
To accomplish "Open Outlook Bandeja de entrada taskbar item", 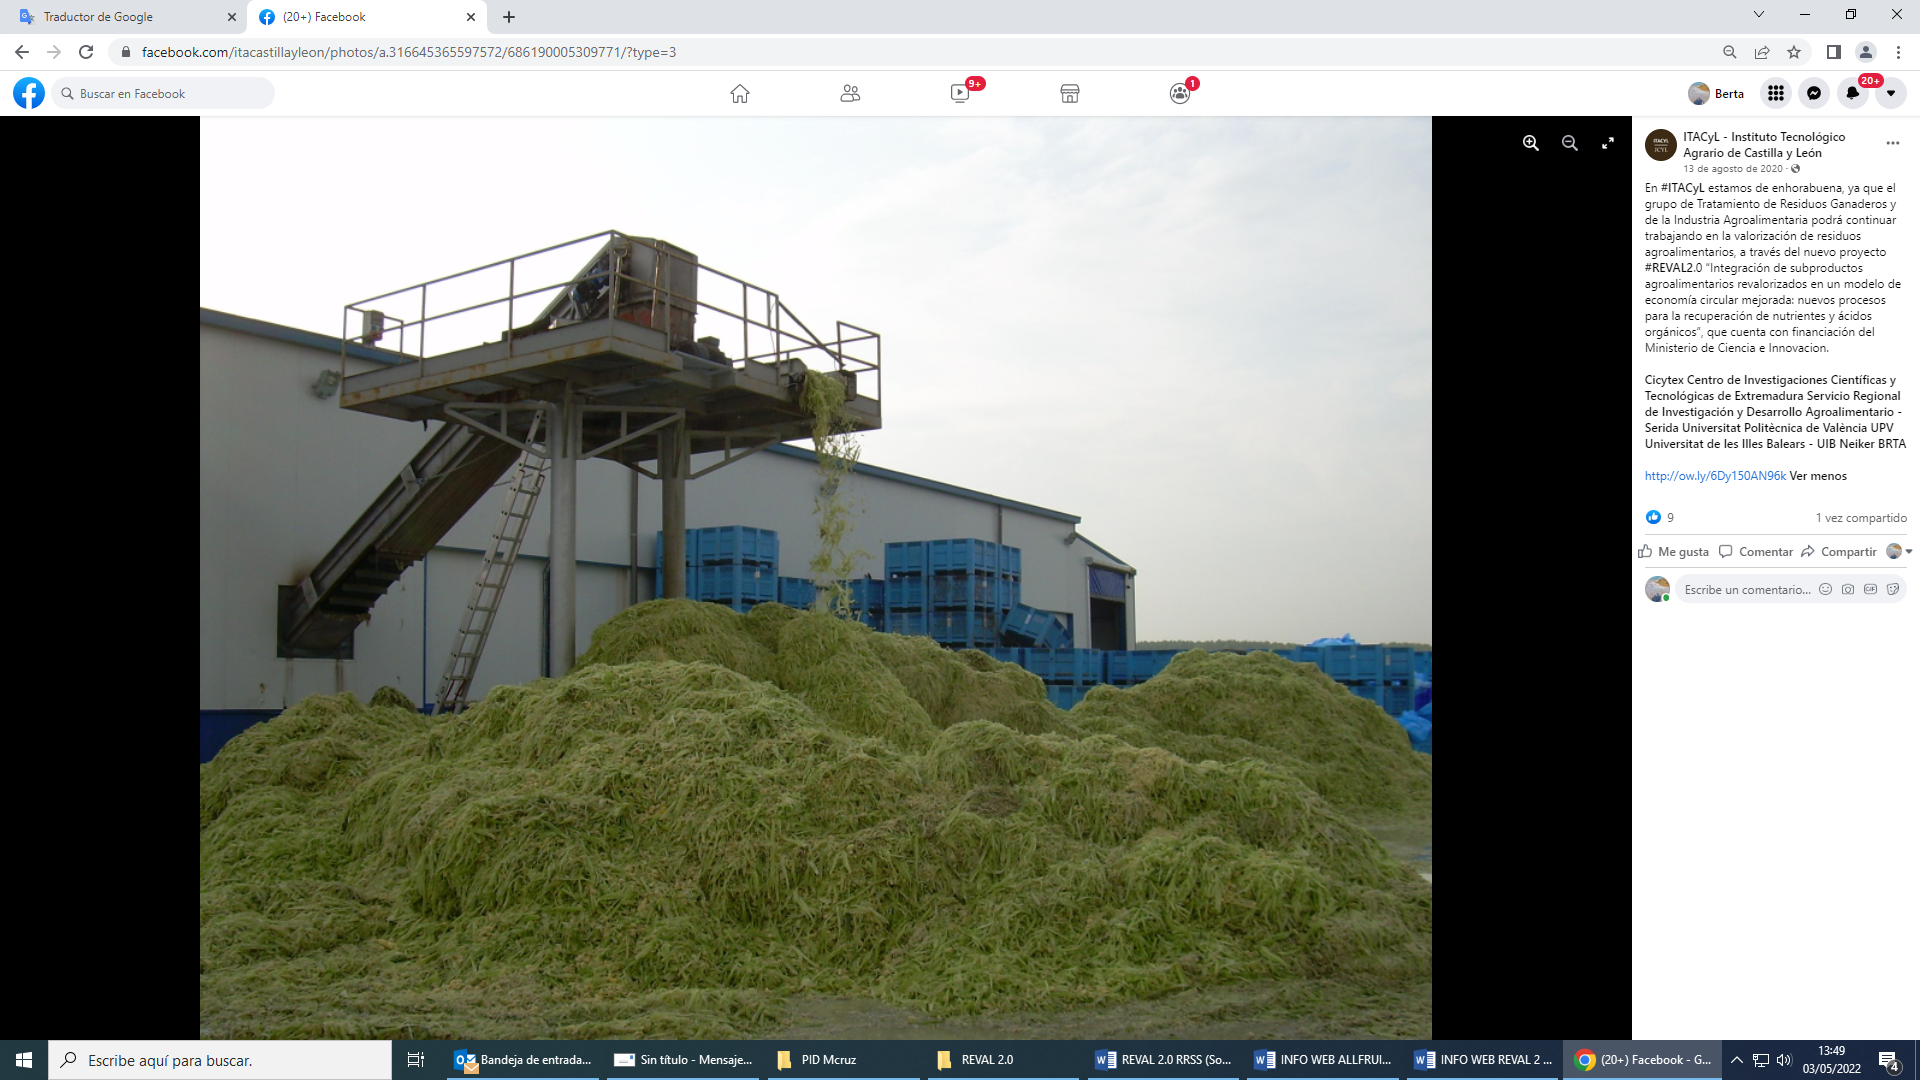I will [x=524, y=1060].
